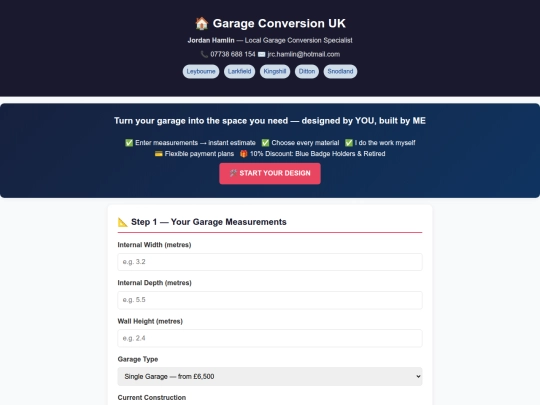Image resolution: width=540 pixels, height=405 pixels.
Task: Click the phone icon next to 07738 688 154
Action: pos(204,54)
